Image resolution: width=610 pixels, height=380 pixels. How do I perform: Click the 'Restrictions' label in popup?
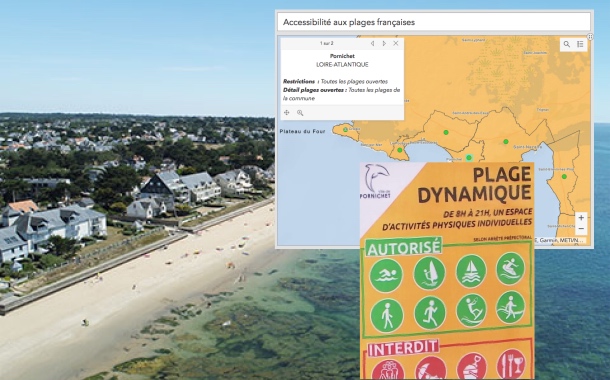299,82
